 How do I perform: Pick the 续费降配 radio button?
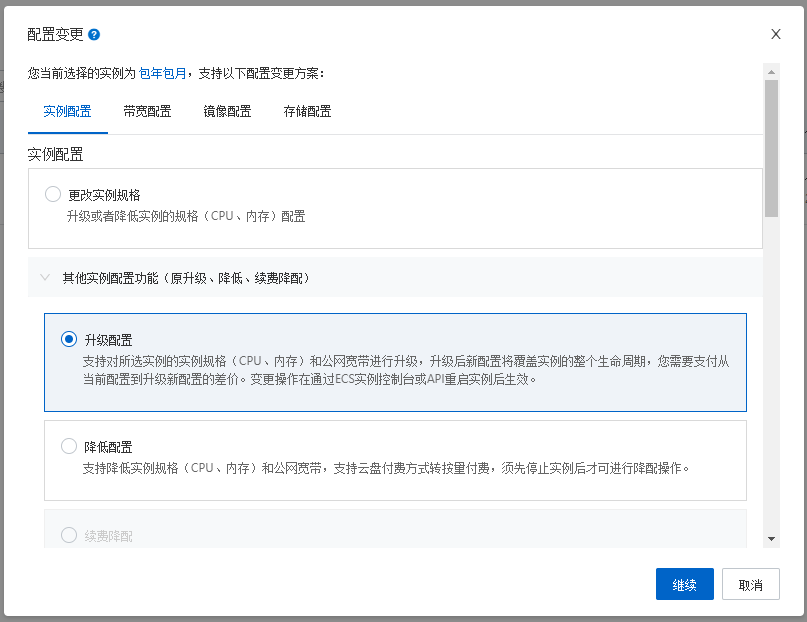(x=69, y=535)
